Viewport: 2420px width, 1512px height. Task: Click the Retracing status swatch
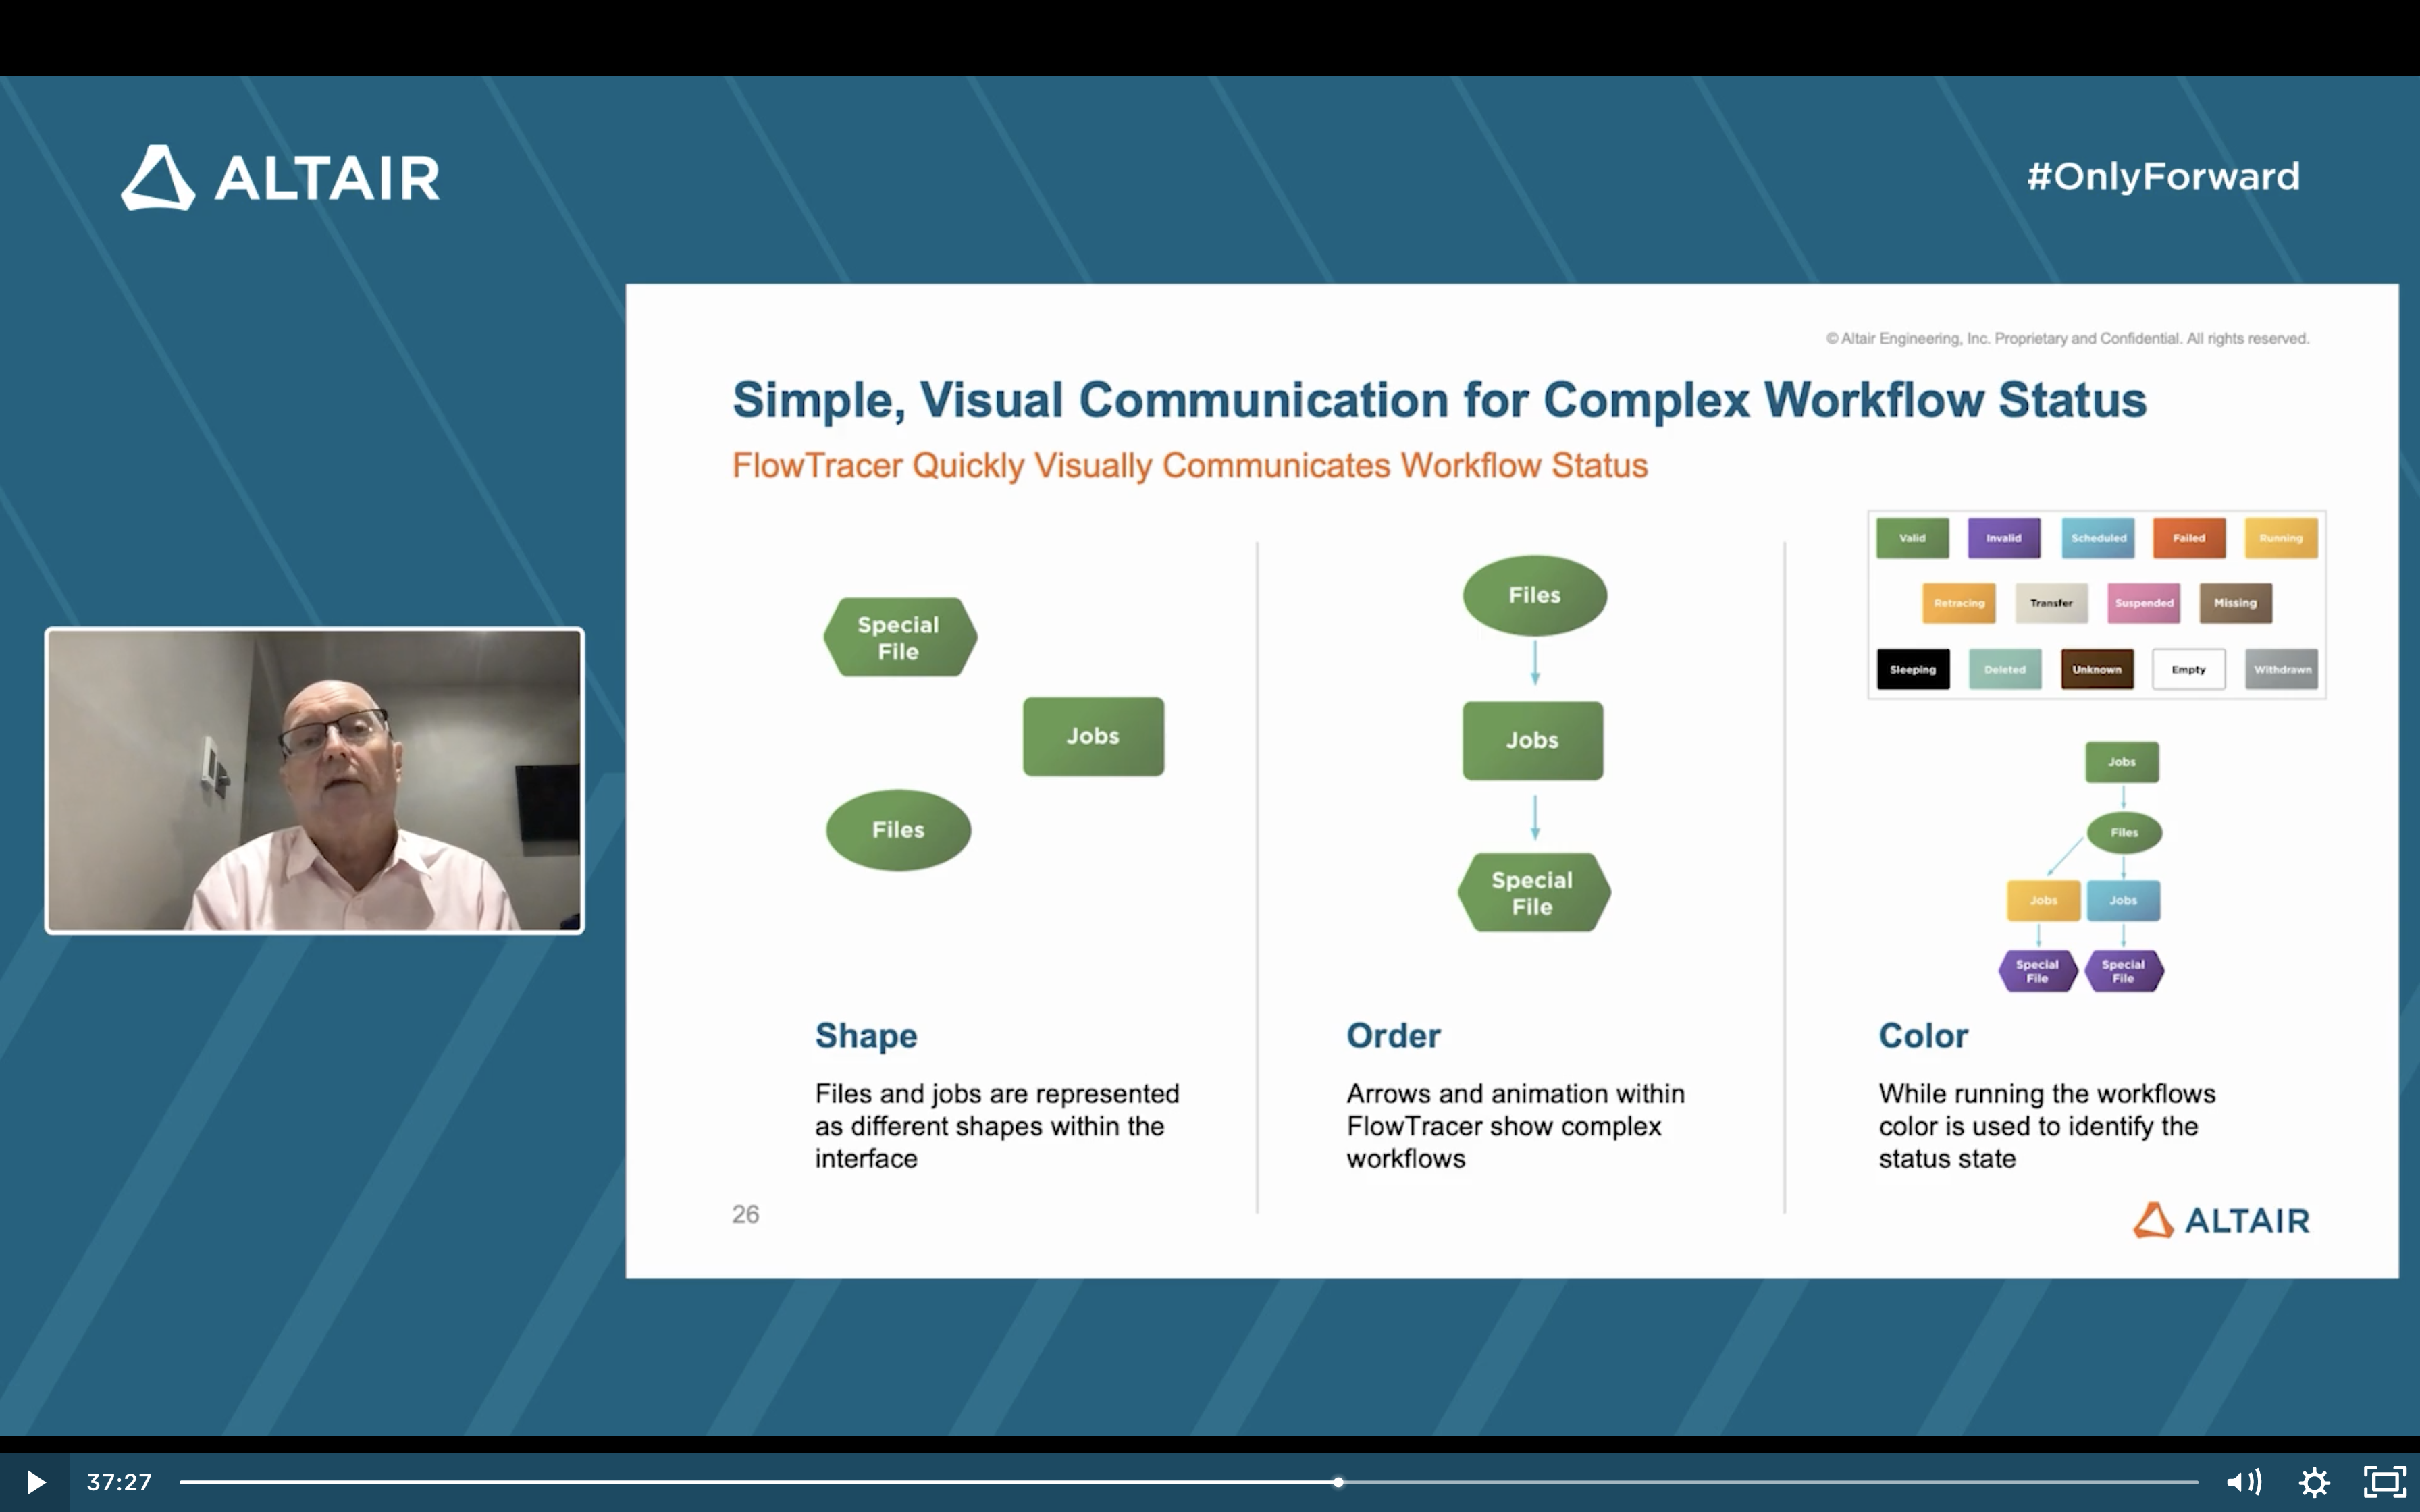click(x=1959, y=603)
